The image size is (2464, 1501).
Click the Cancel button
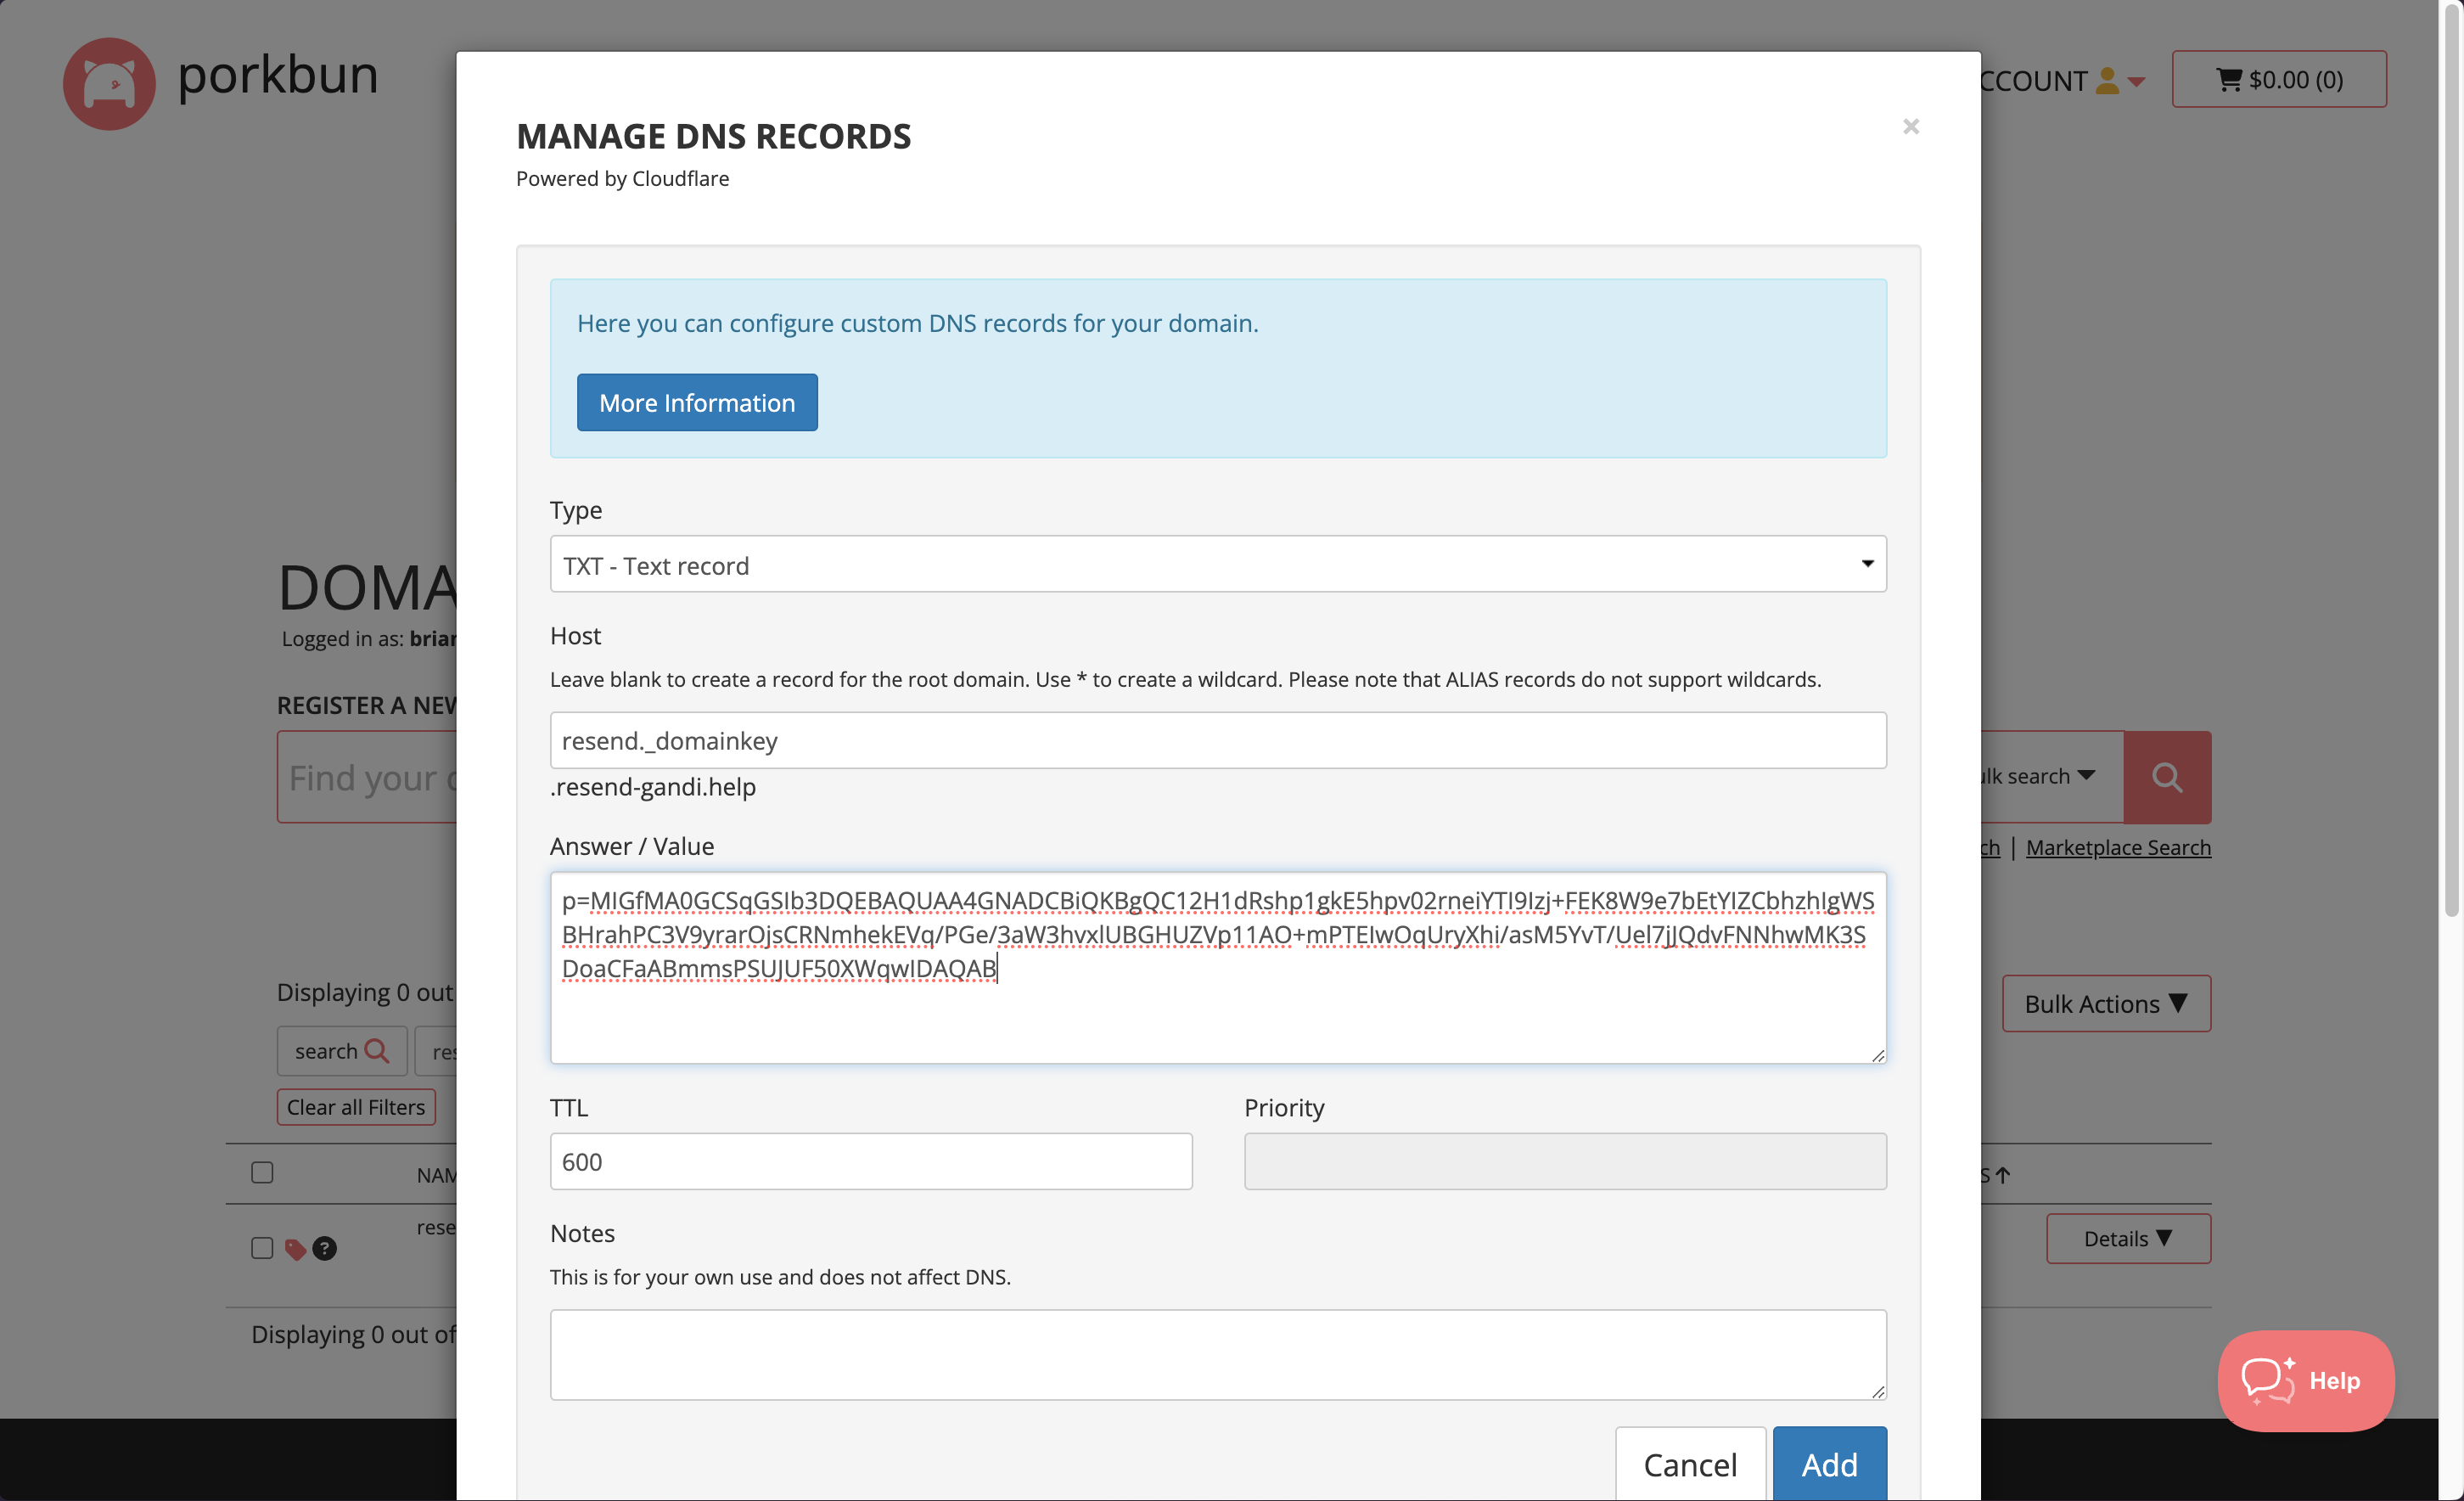tap(1690, 1464)
